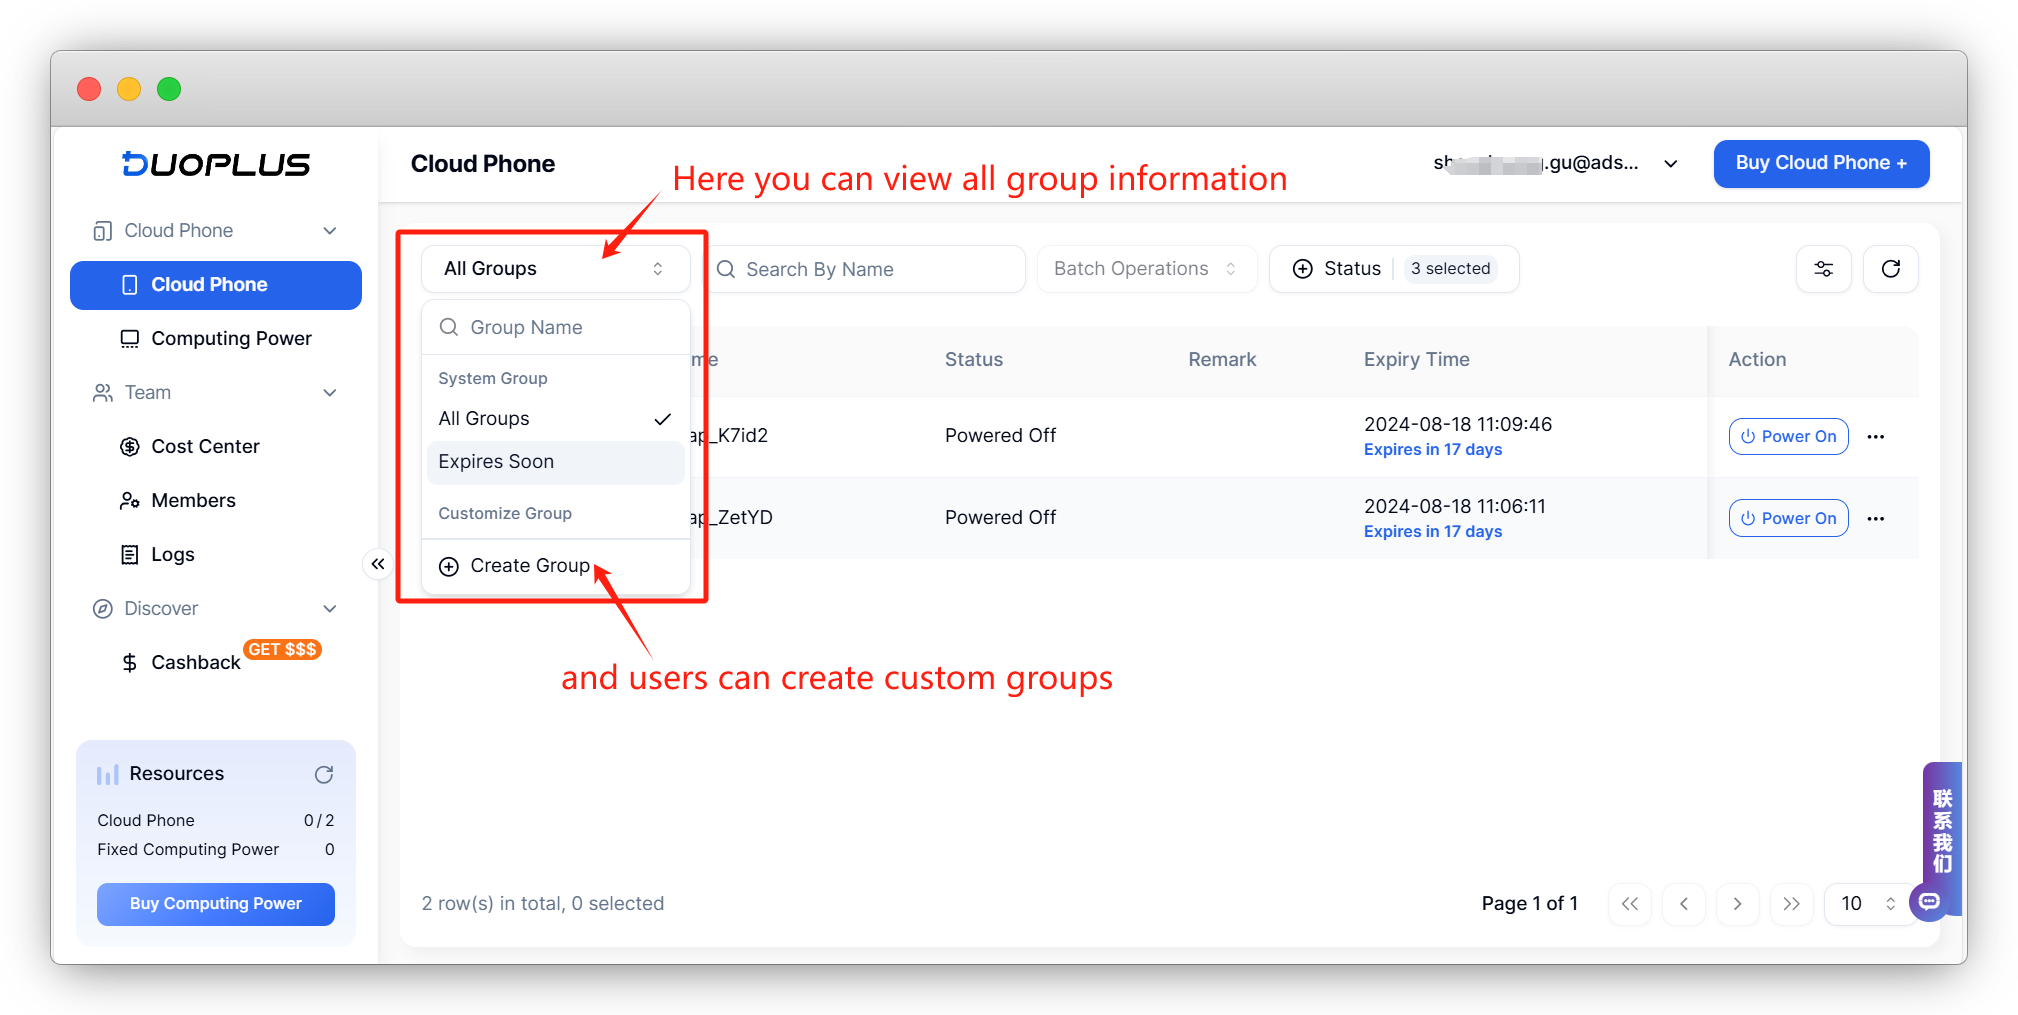This screenshot has width=2018, height=1015.
Task: Open the column filter settings icon
Action: coord(1823,268)
